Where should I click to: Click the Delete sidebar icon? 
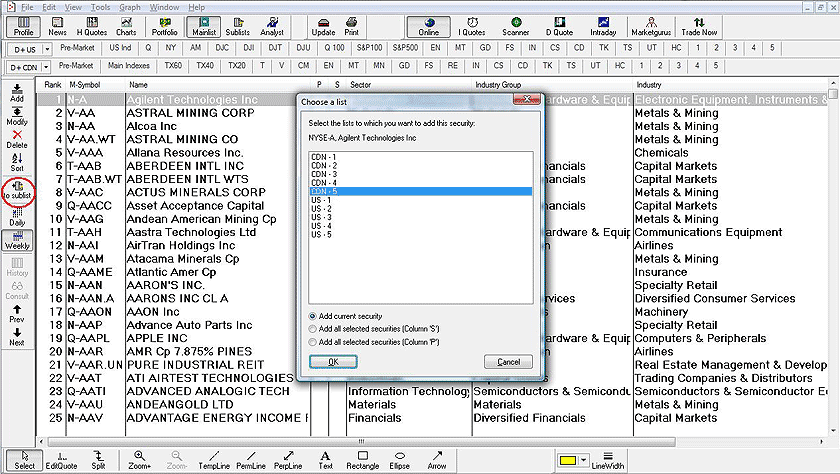17,139
